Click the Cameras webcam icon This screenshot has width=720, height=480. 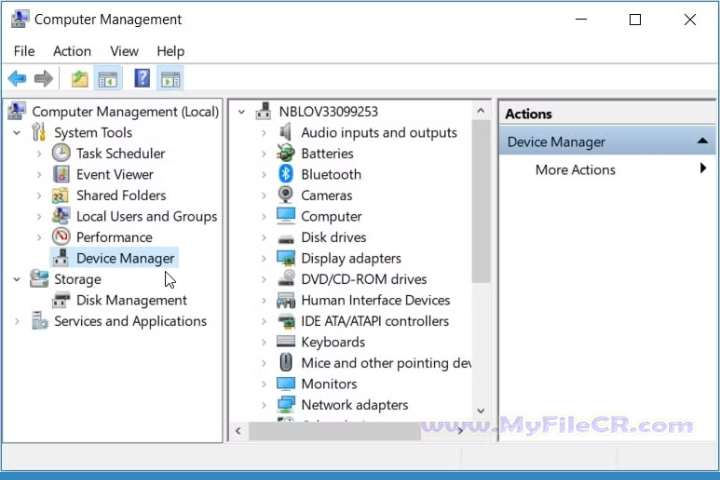pos(286,195)
